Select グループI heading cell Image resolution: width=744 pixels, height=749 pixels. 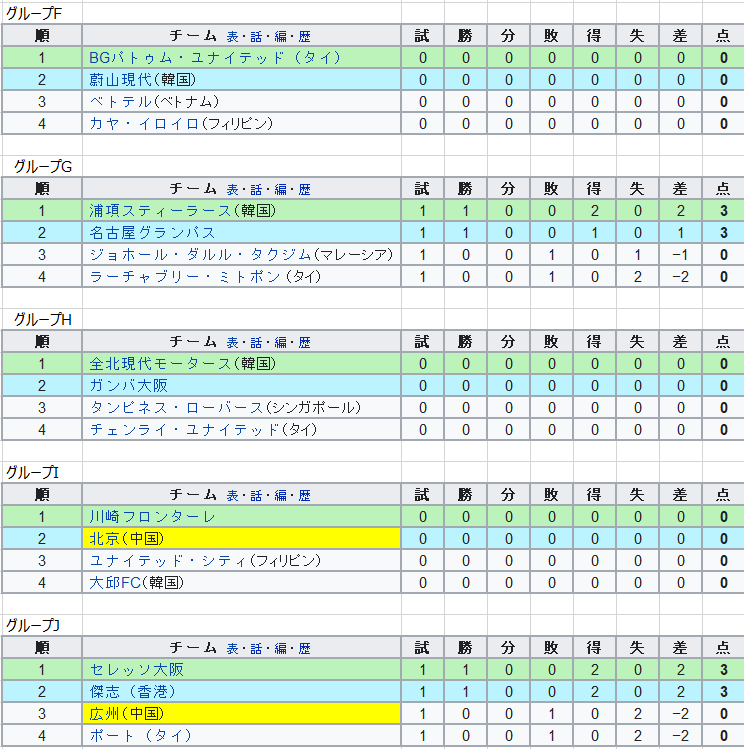pos(42,472)
